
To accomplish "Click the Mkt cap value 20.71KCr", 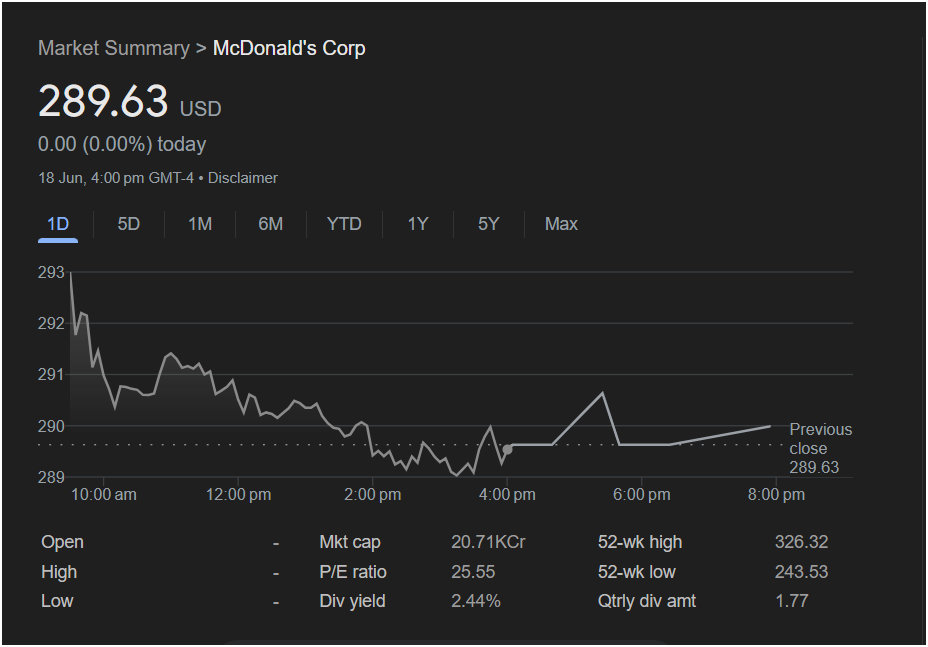I will [488, 542].
